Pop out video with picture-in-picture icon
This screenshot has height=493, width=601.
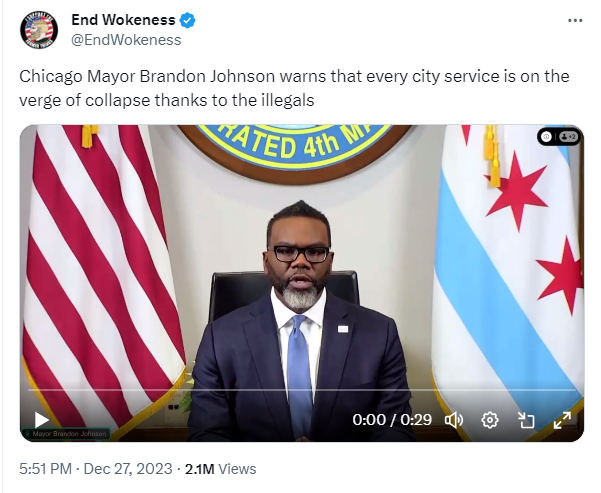click(526, 420)
